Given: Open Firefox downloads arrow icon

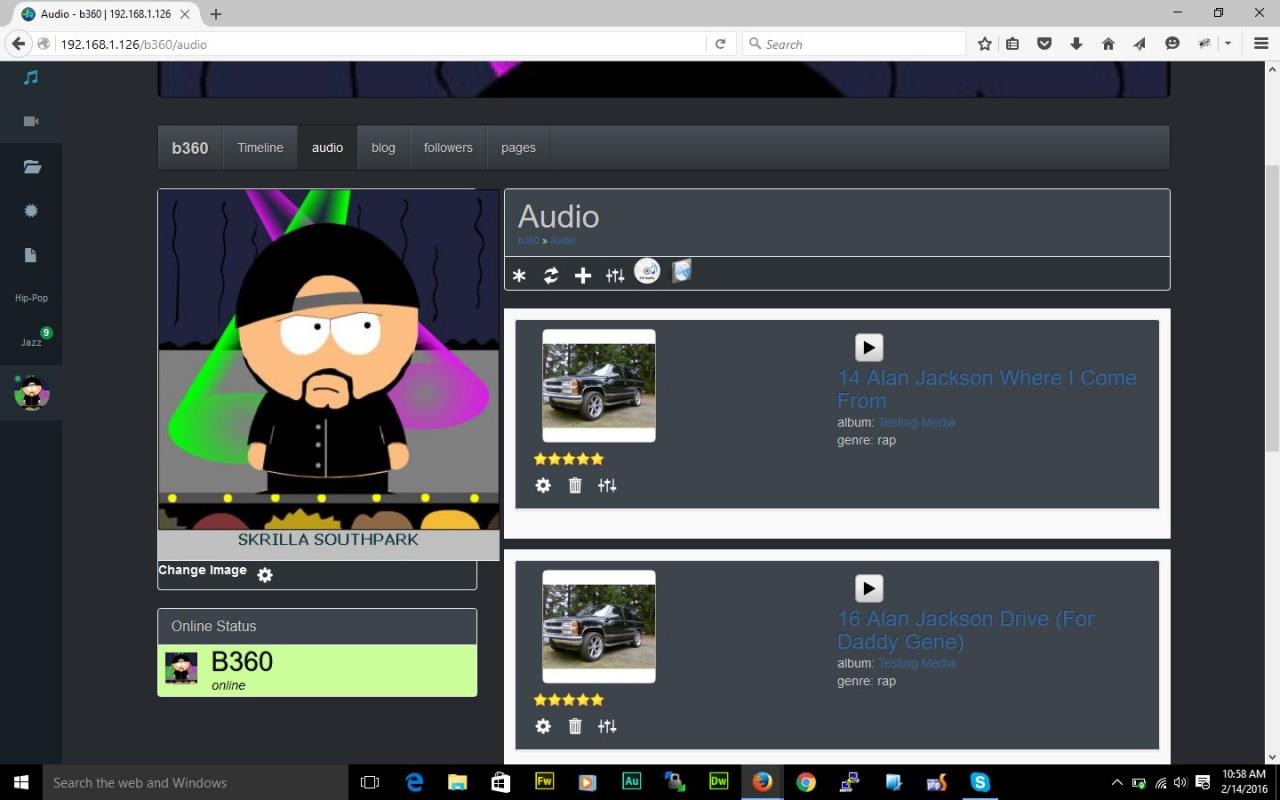Looking at the screenshot, I should click(1076, 44).
